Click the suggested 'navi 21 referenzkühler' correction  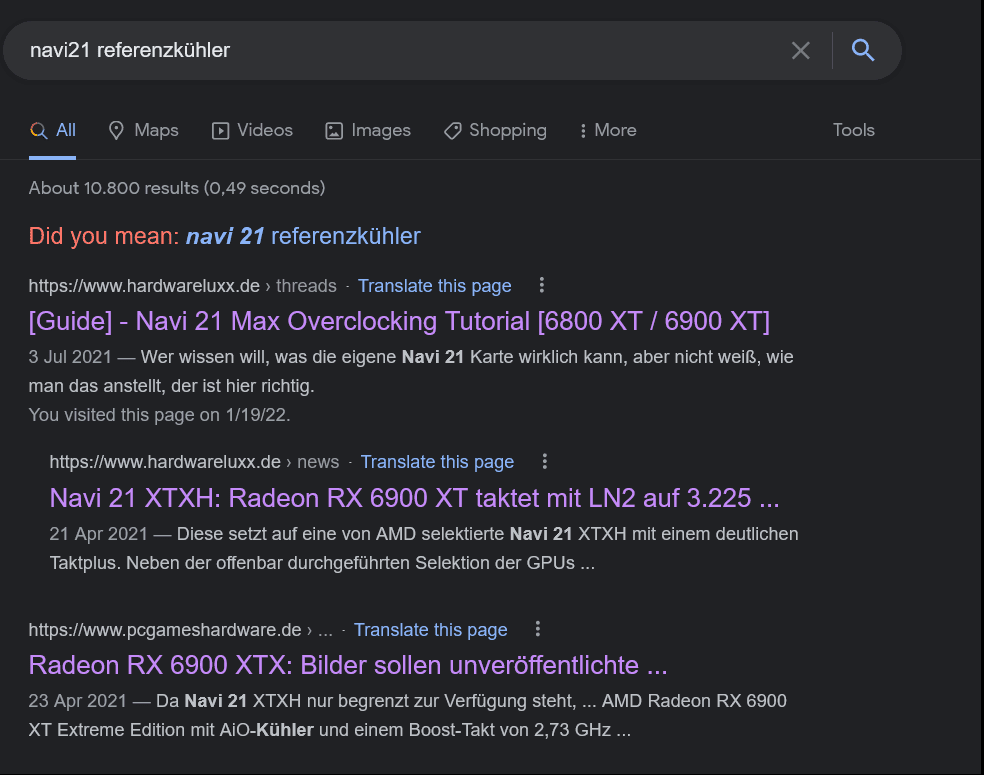pyautogui.click(x=303, y=237)
